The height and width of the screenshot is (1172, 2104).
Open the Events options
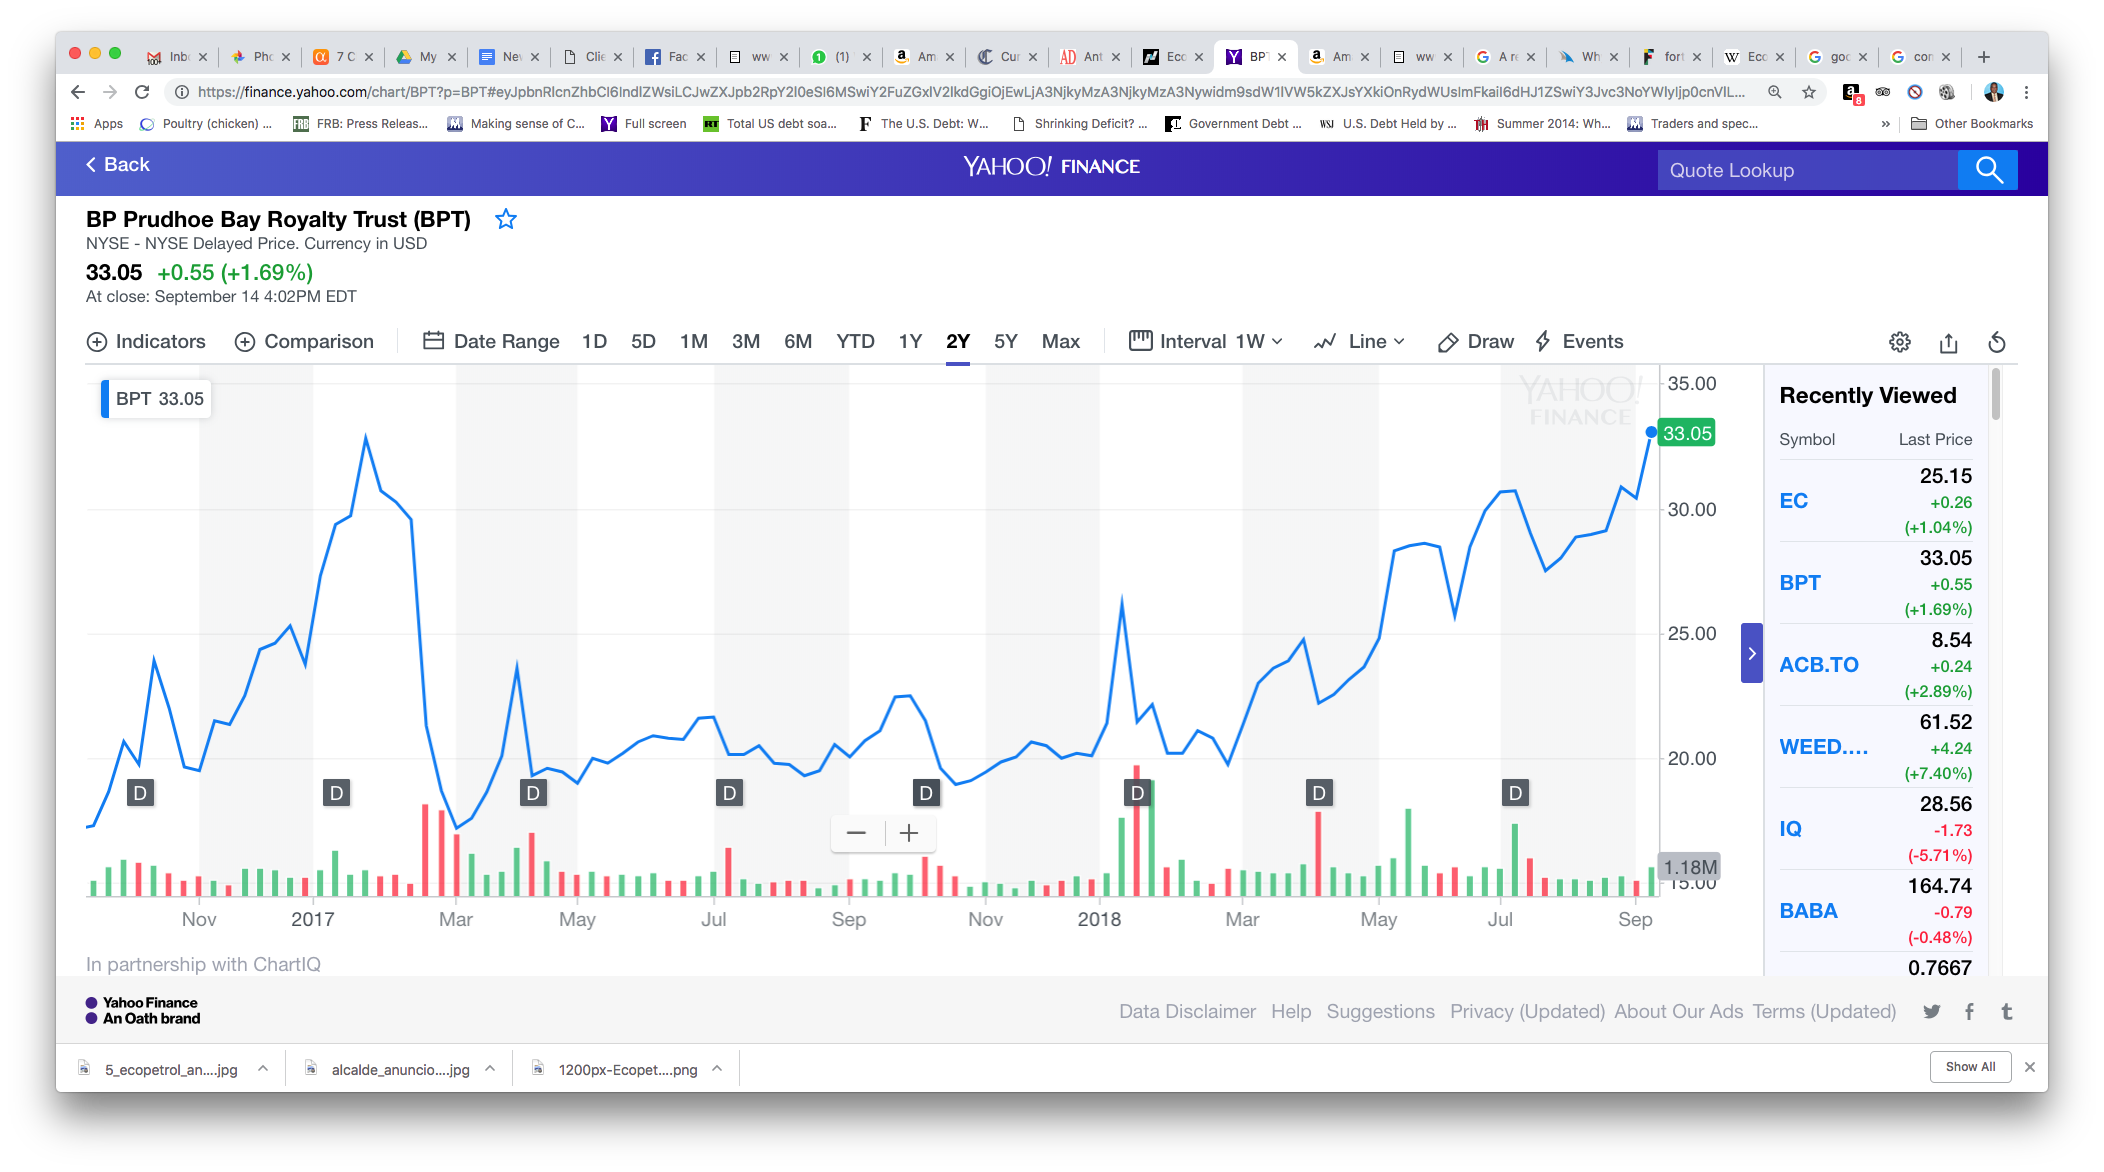point(1579,342)
